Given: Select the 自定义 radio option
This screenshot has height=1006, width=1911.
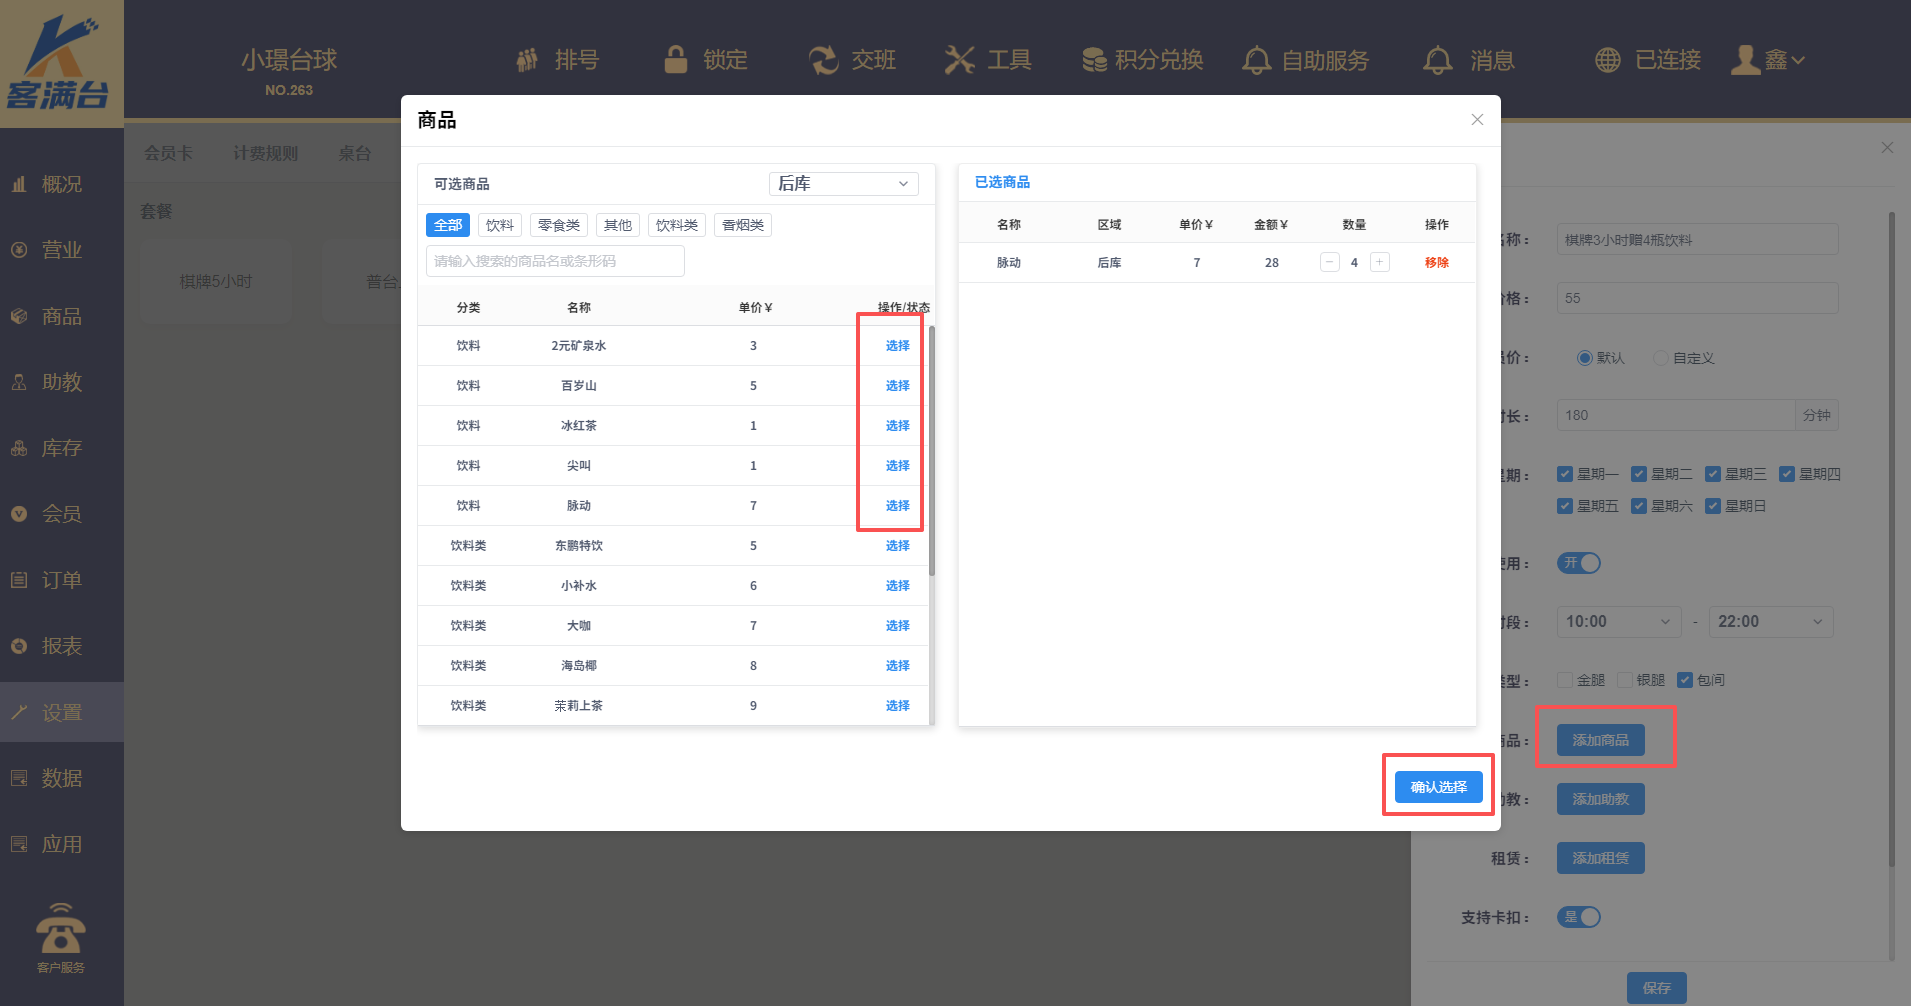Looking at the screenshot, I should [1661, 358].
